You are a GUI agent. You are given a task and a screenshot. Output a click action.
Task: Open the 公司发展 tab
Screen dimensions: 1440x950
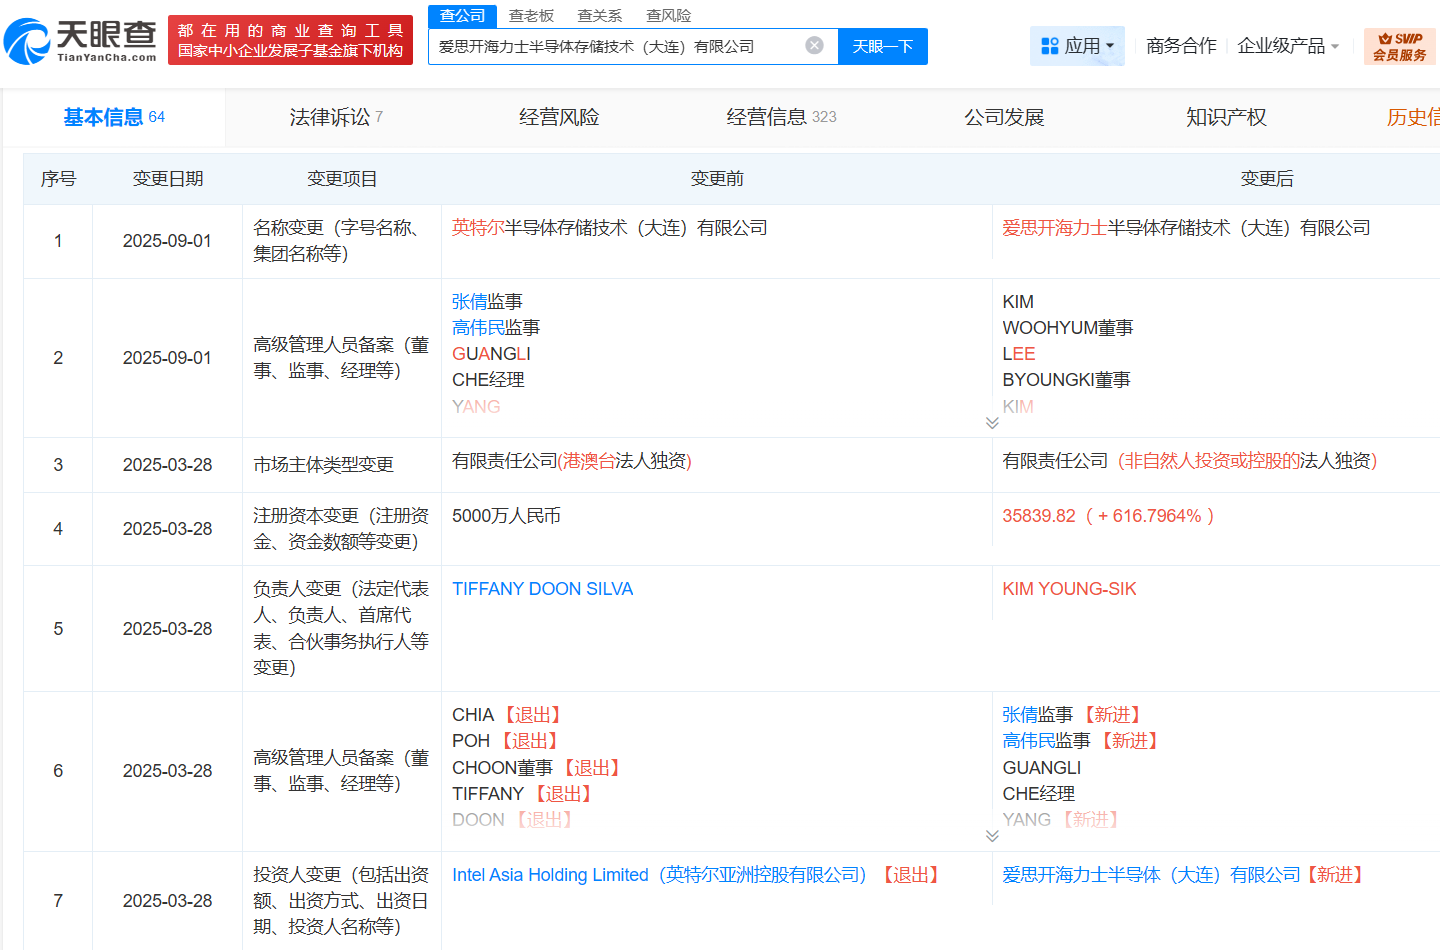tap(1004, 117)
